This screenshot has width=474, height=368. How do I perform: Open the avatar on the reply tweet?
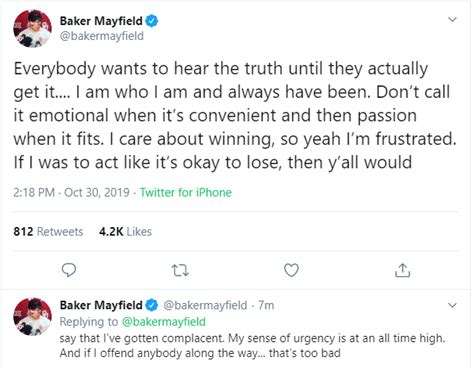click(x=32, y=317)
